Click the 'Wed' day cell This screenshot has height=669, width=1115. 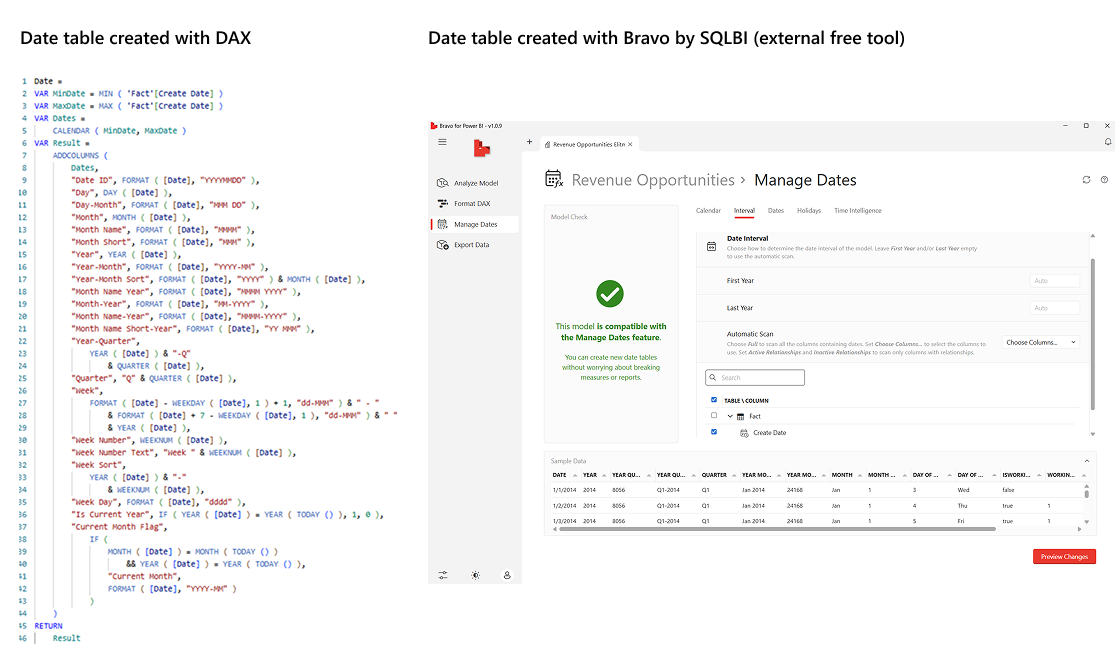(x=963, y=490)
